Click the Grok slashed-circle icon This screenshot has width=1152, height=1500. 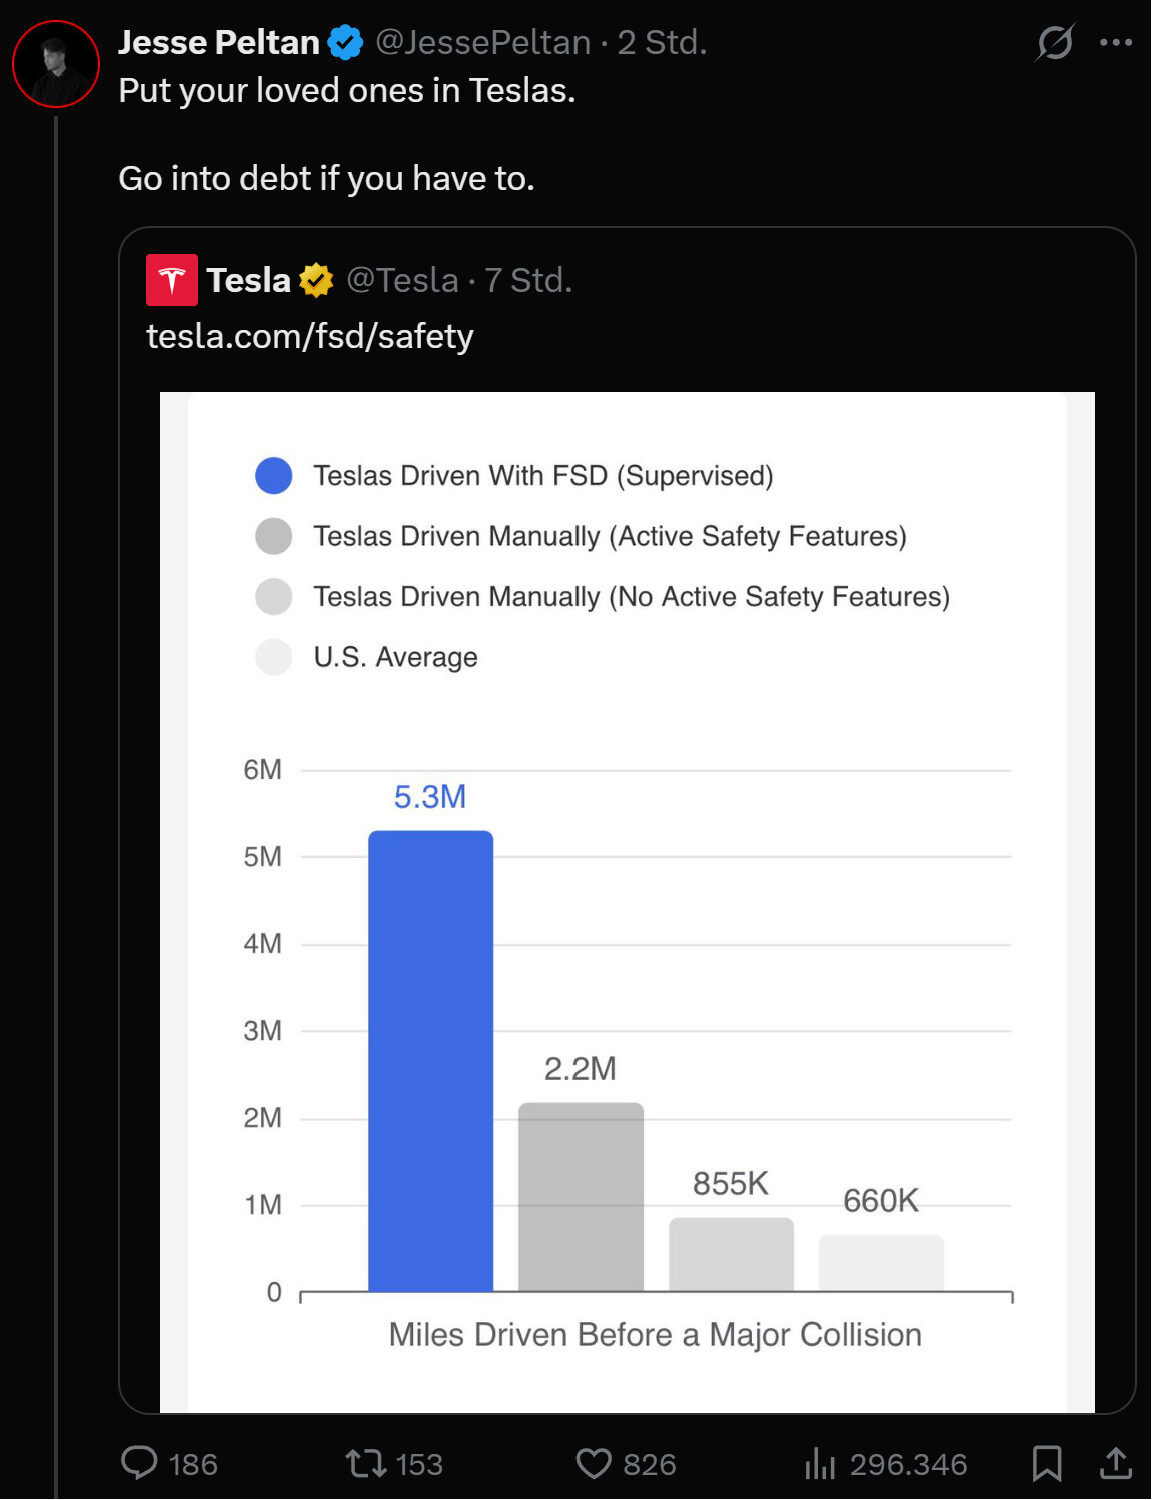pos(1055,42)
